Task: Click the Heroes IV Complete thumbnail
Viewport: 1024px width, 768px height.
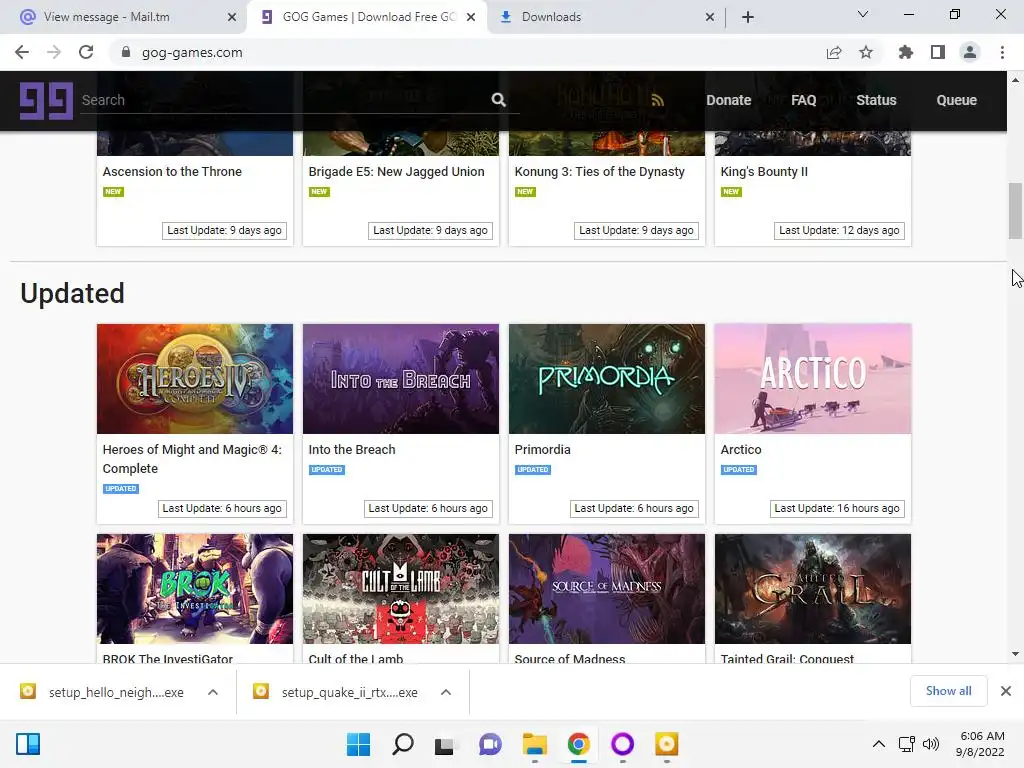Action: 195,379
